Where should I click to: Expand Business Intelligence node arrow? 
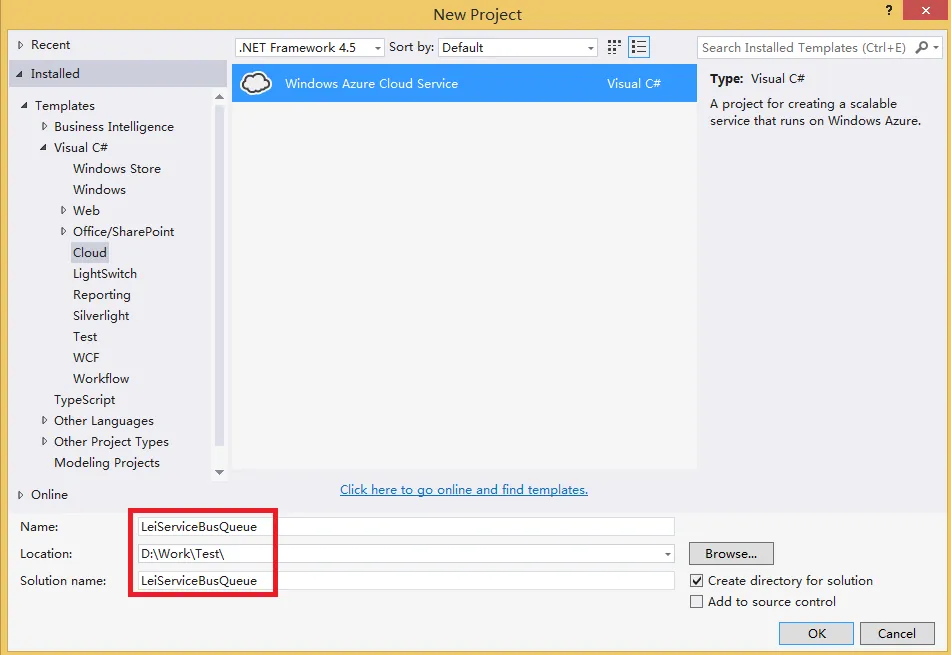click(x=44, y=126)
